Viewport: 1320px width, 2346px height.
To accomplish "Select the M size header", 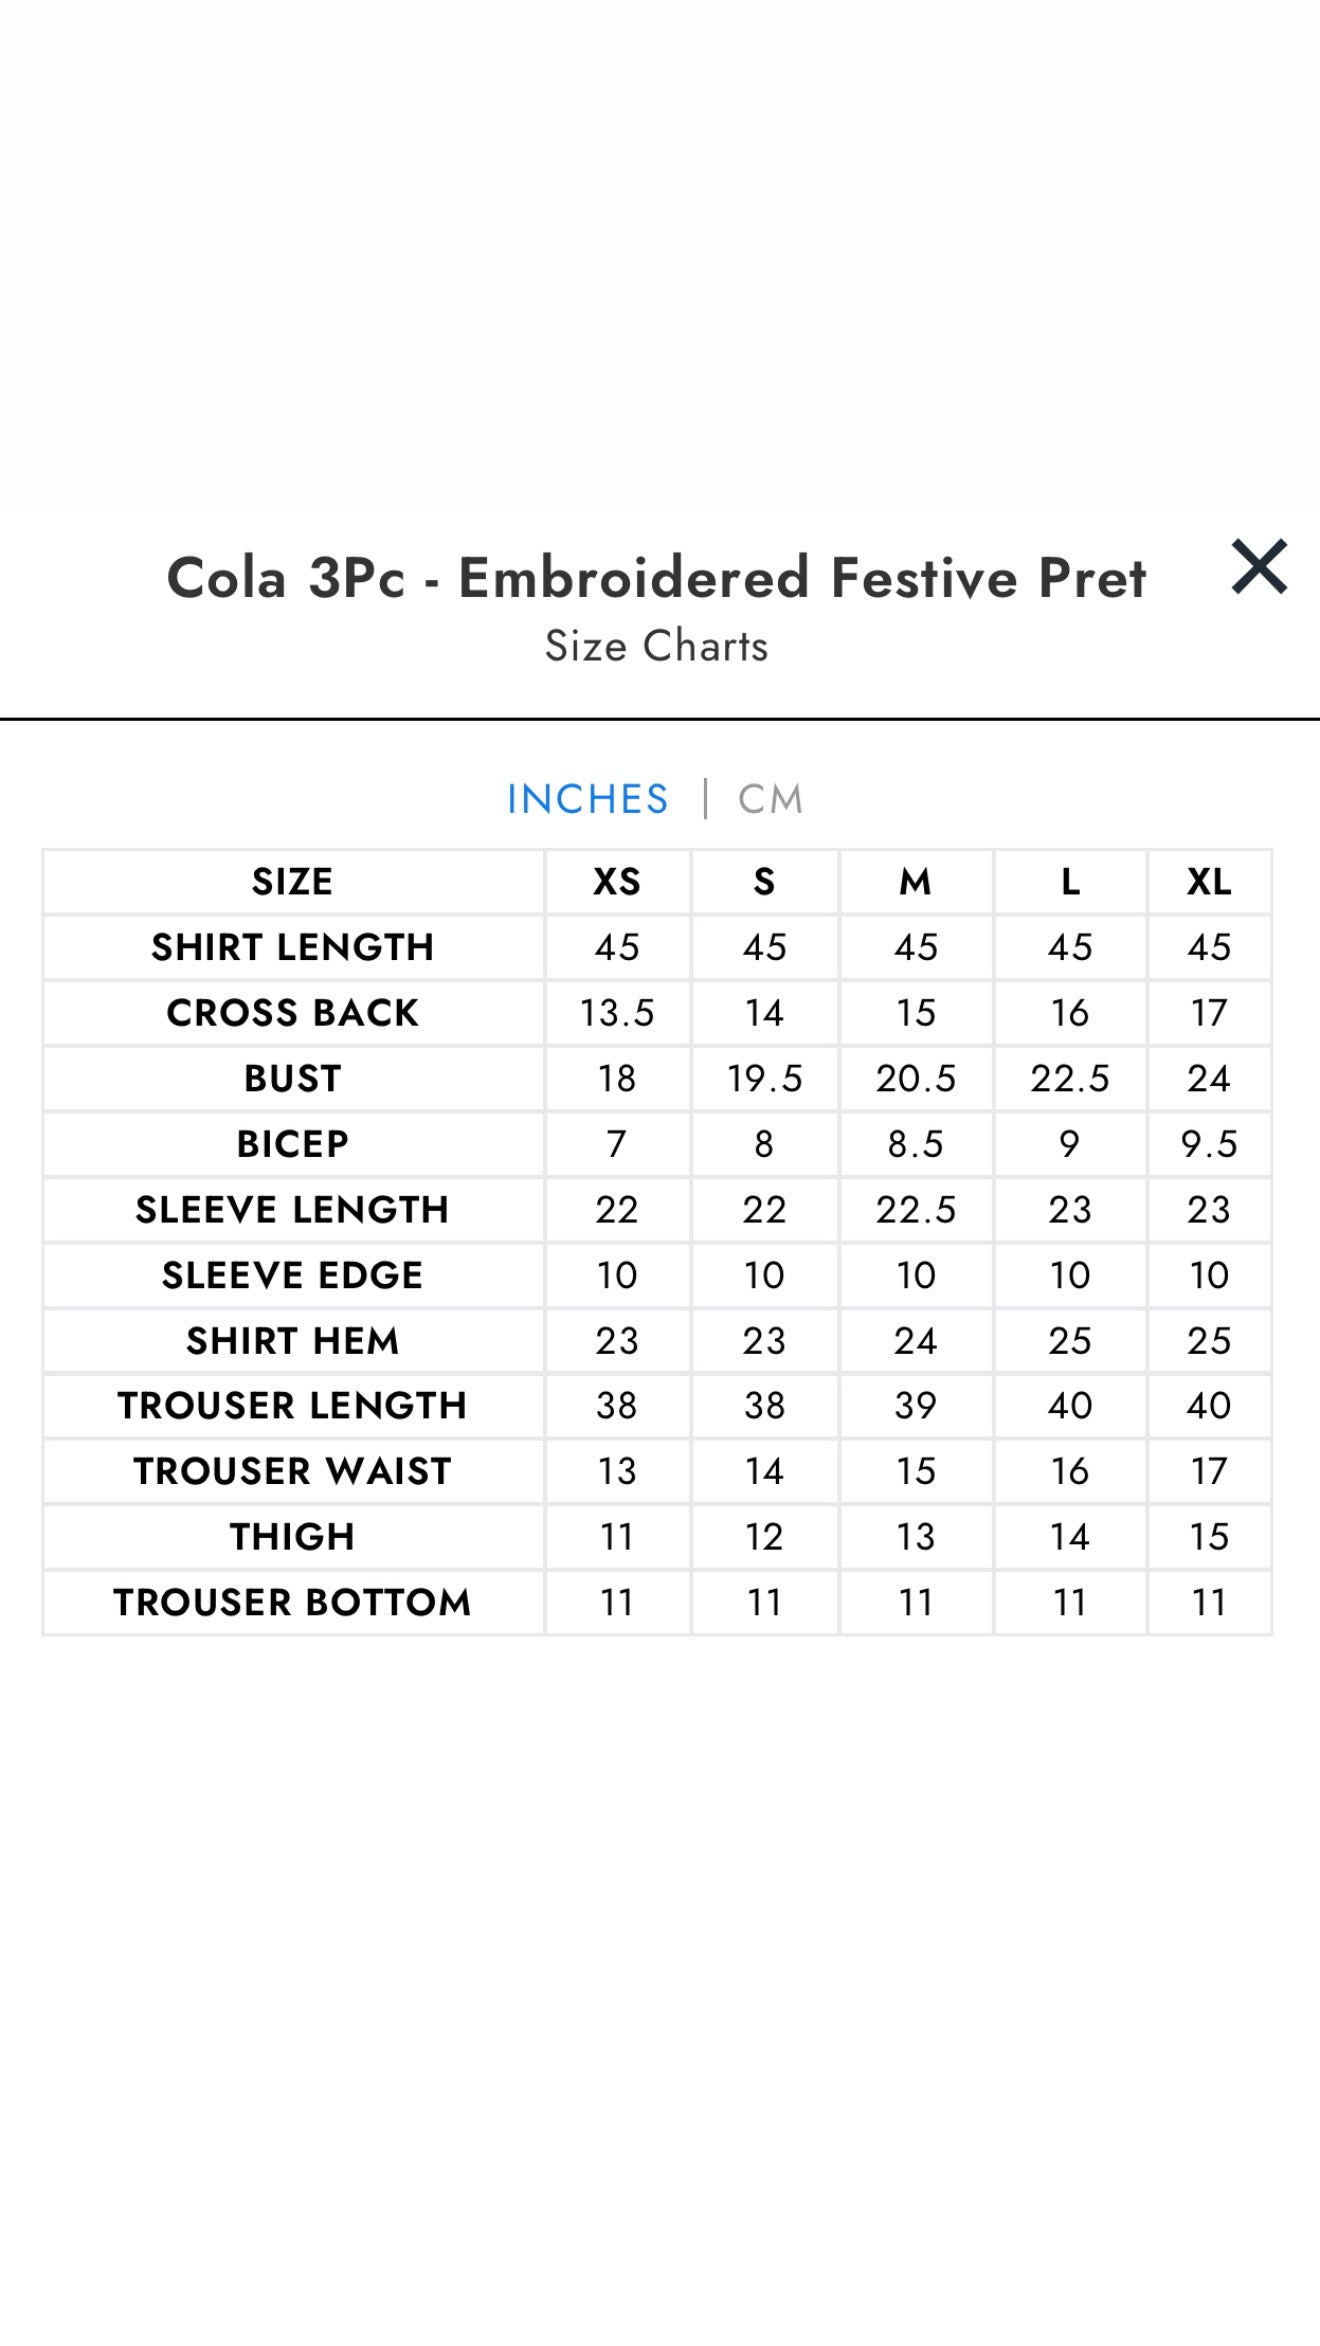I will point(915,882).
